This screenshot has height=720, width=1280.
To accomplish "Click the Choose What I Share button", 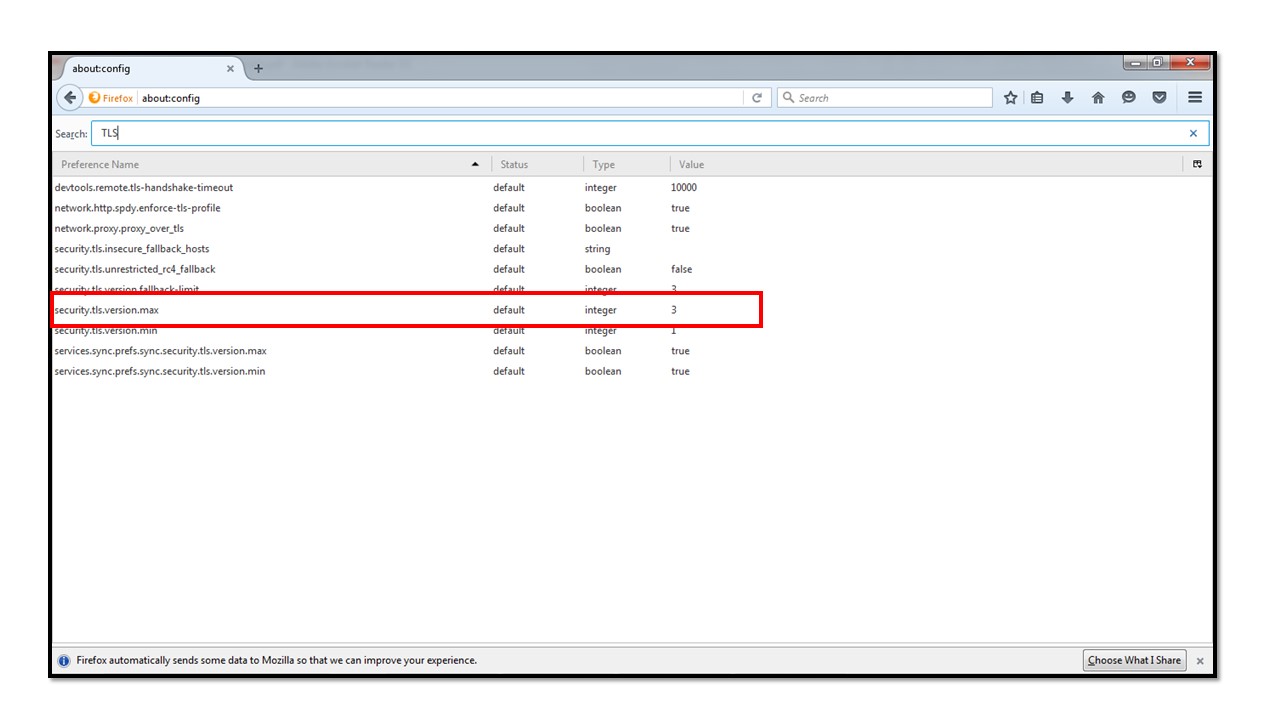I will tap(1134, 660).
